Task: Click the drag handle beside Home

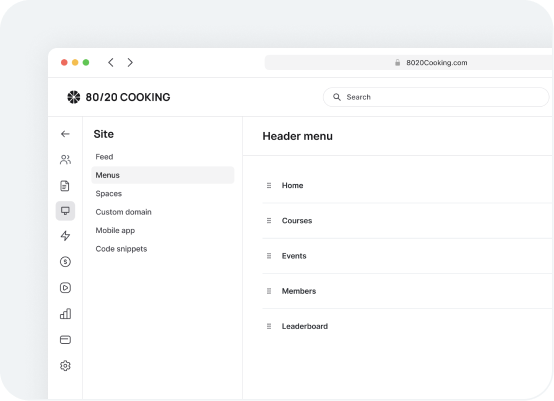Action: point(269,185)
